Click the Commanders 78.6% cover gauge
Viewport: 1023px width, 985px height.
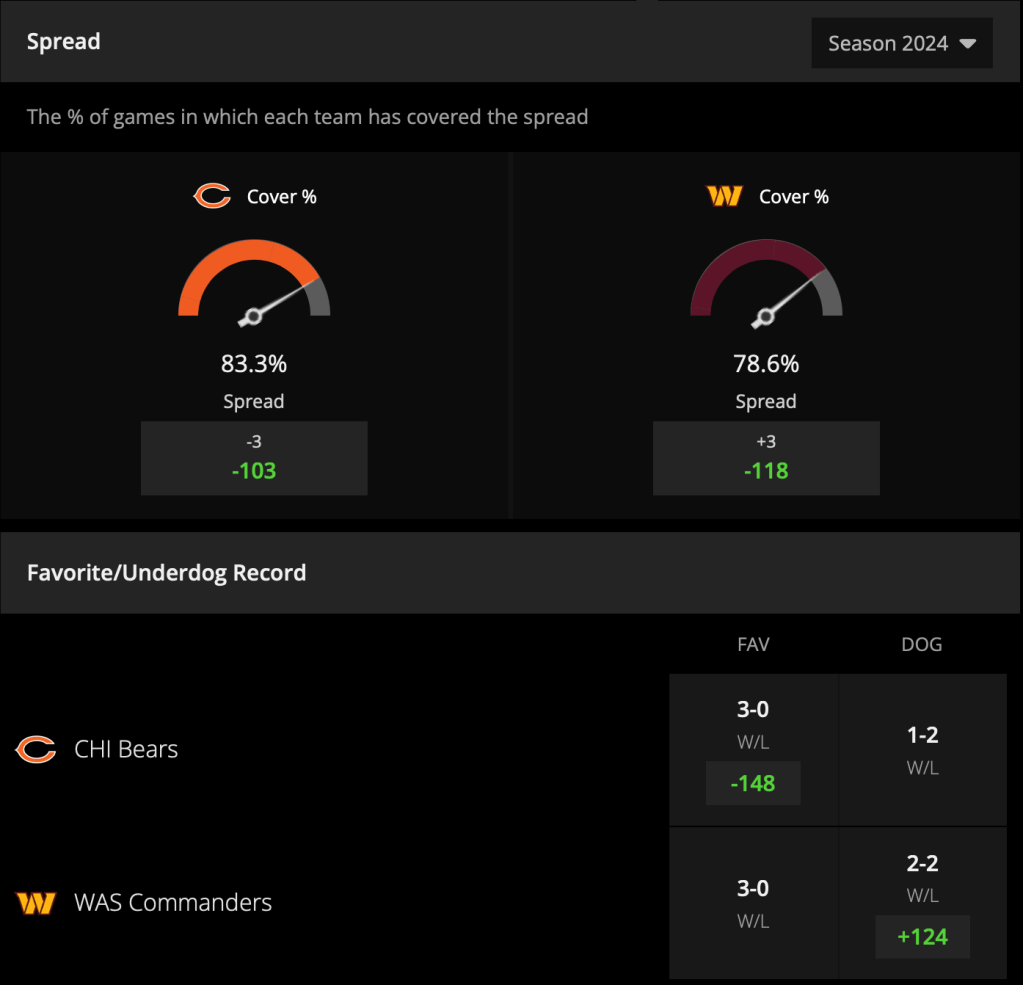[x=766, y=282]
